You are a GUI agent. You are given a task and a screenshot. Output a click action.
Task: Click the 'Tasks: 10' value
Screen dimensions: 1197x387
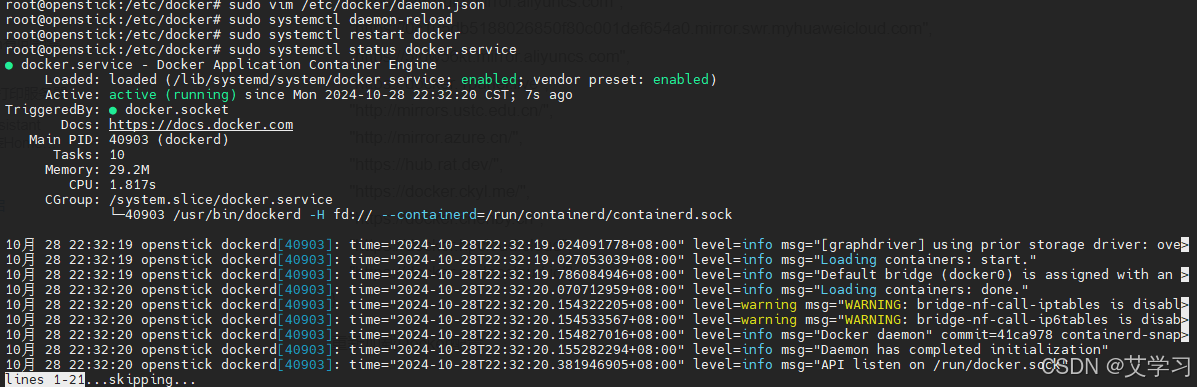(117, 155)
